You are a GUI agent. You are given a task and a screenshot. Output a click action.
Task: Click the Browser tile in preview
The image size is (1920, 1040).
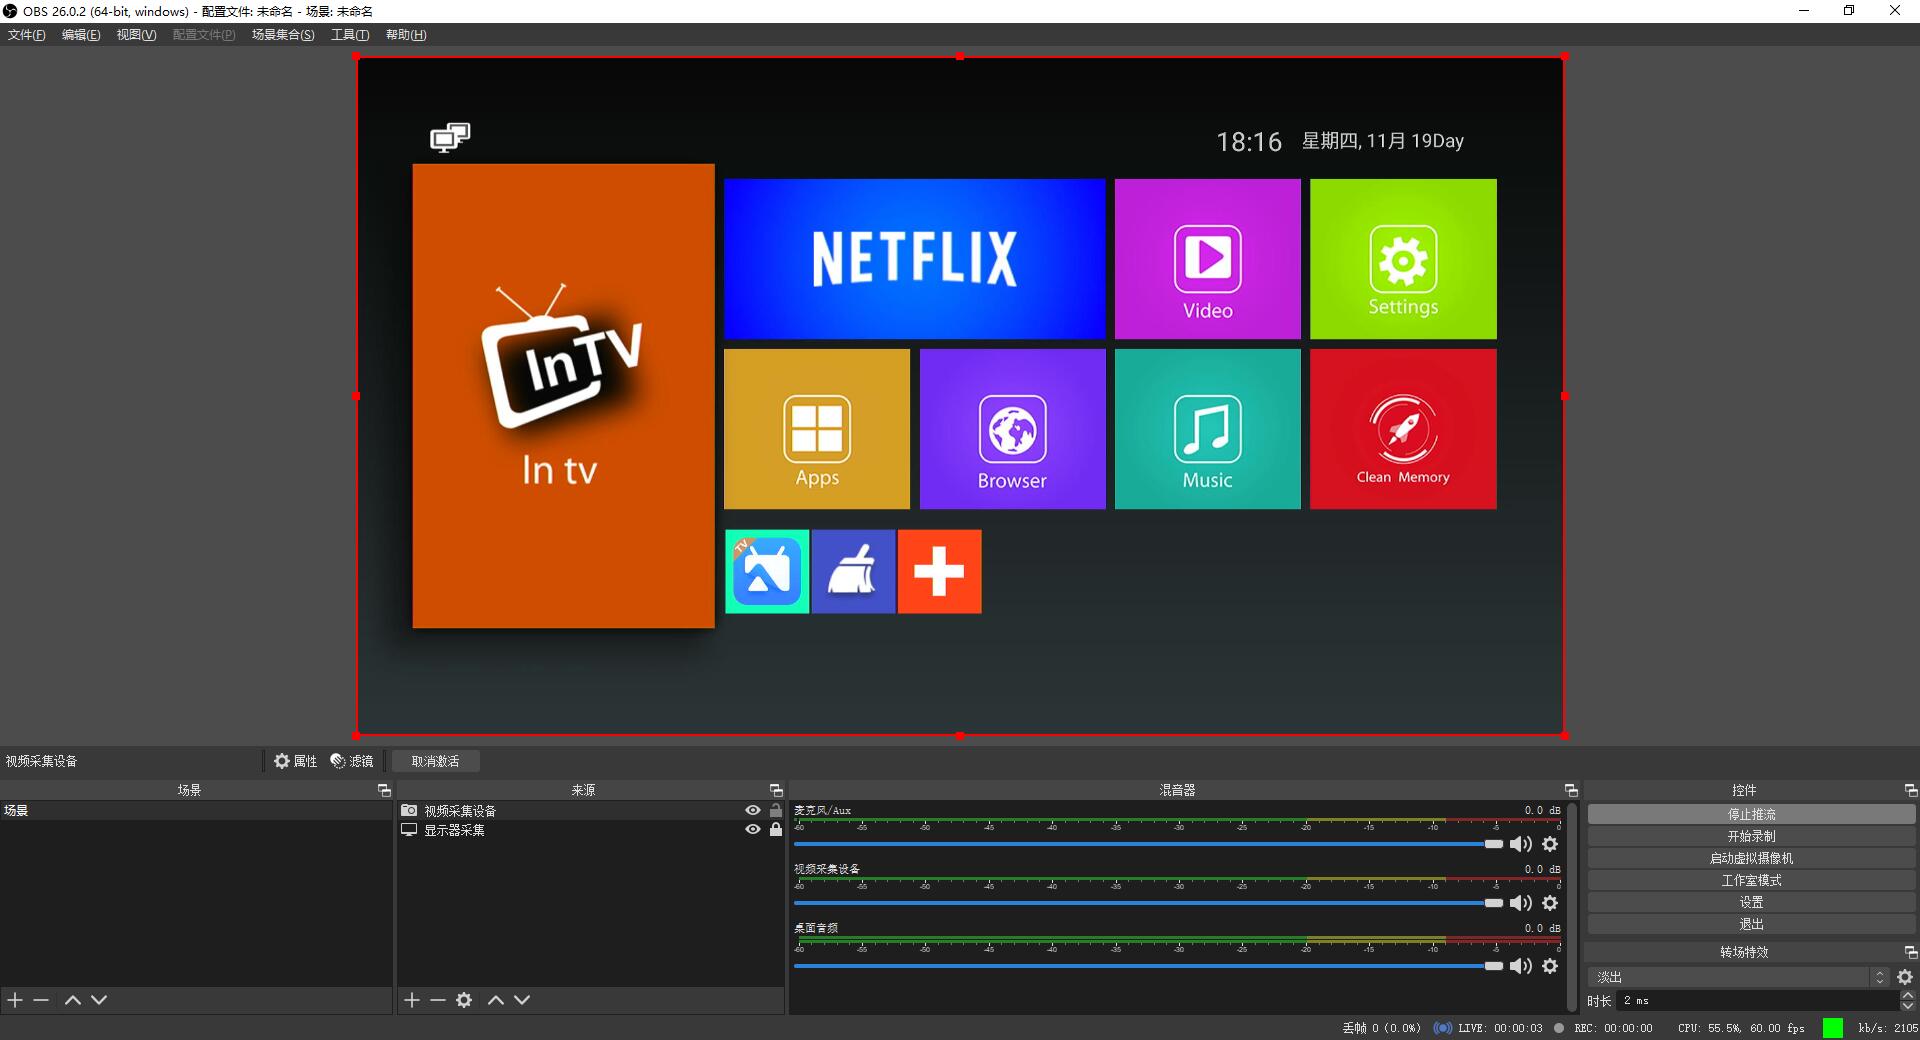pyautogui.click(x=1012, y=429)
